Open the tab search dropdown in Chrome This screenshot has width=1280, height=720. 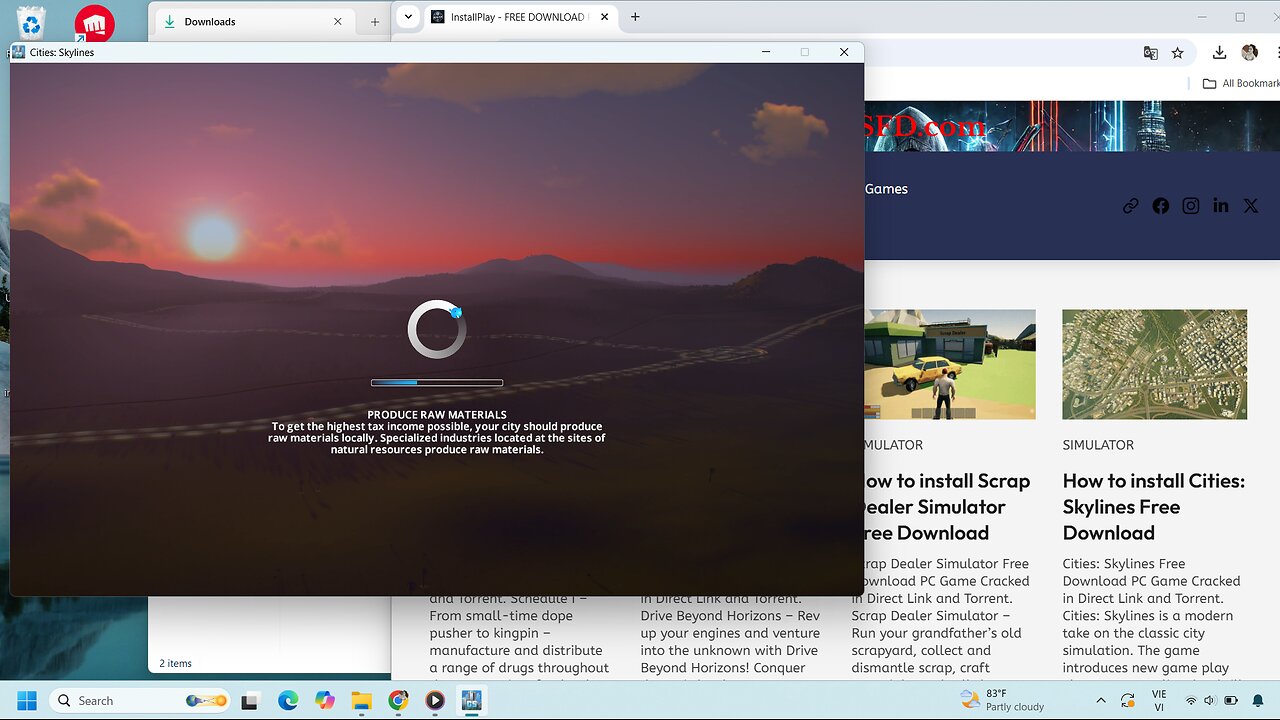408,17
